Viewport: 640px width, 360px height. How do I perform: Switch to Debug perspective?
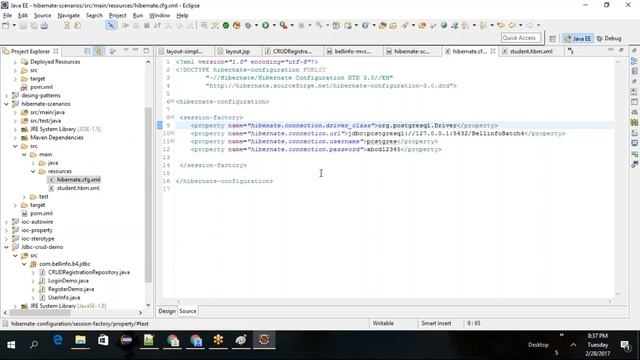(609, 38)
